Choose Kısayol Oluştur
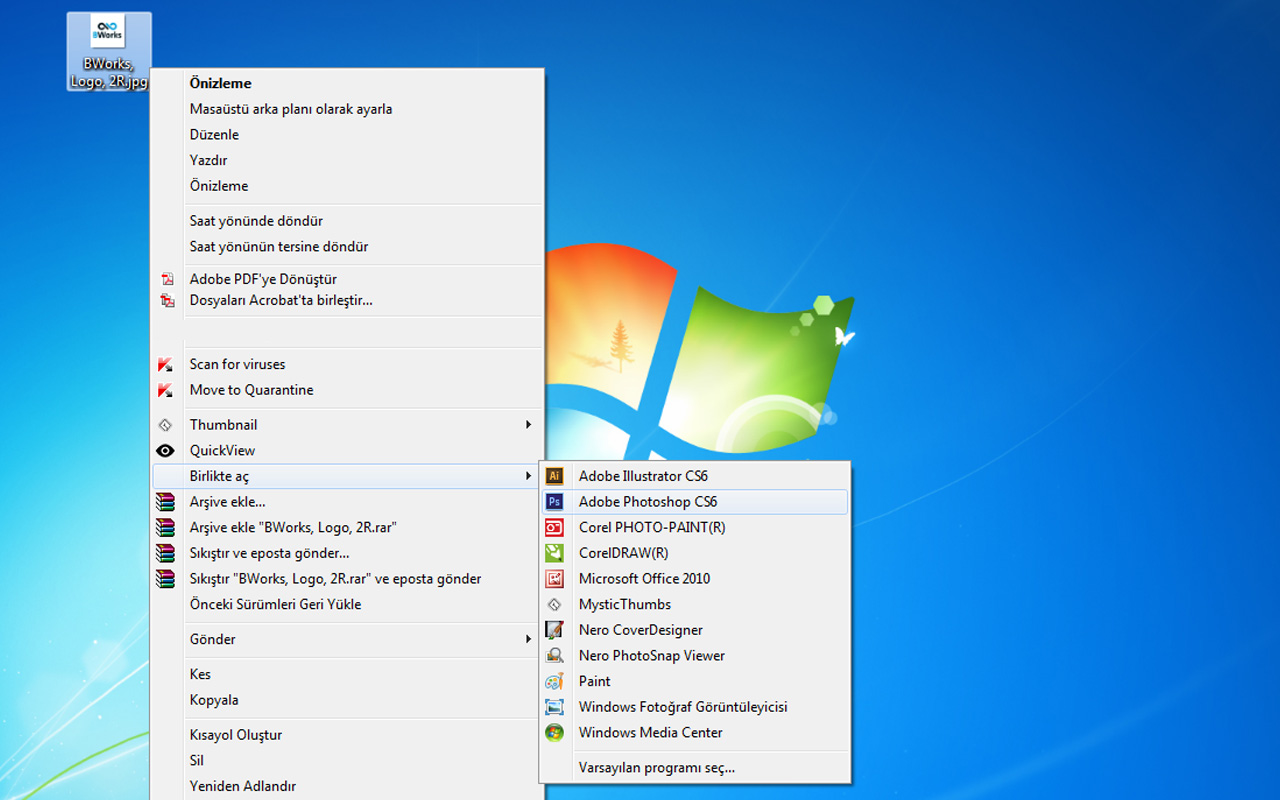The height and width of the screenshot is (800, 1280). [236, 735]
